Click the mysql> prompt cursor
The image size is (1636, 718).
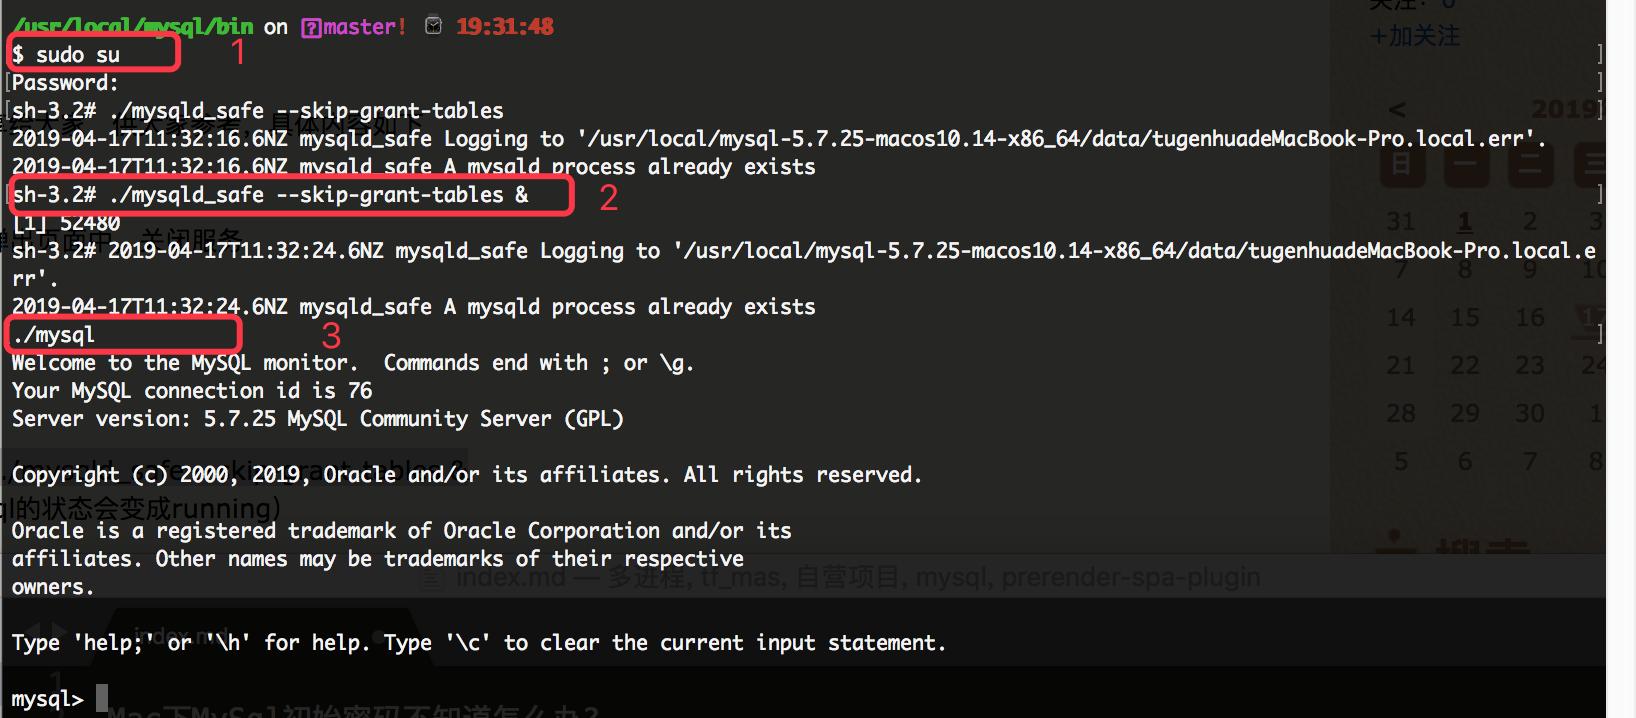(102, 698)
